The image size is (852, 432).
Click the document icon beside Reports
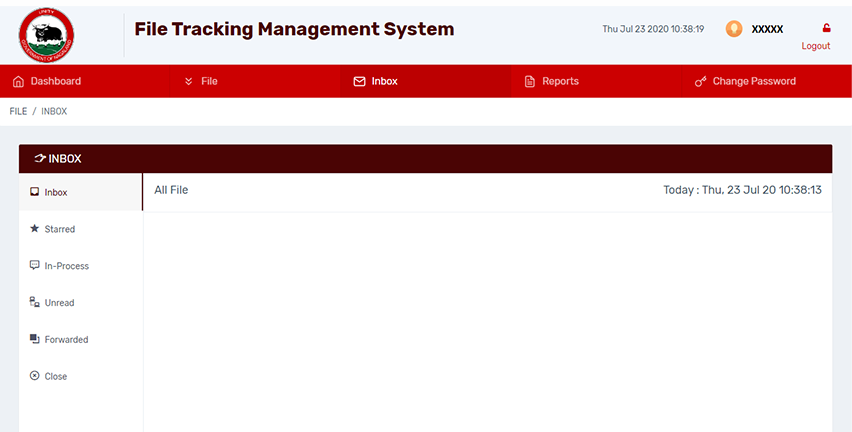530,81
